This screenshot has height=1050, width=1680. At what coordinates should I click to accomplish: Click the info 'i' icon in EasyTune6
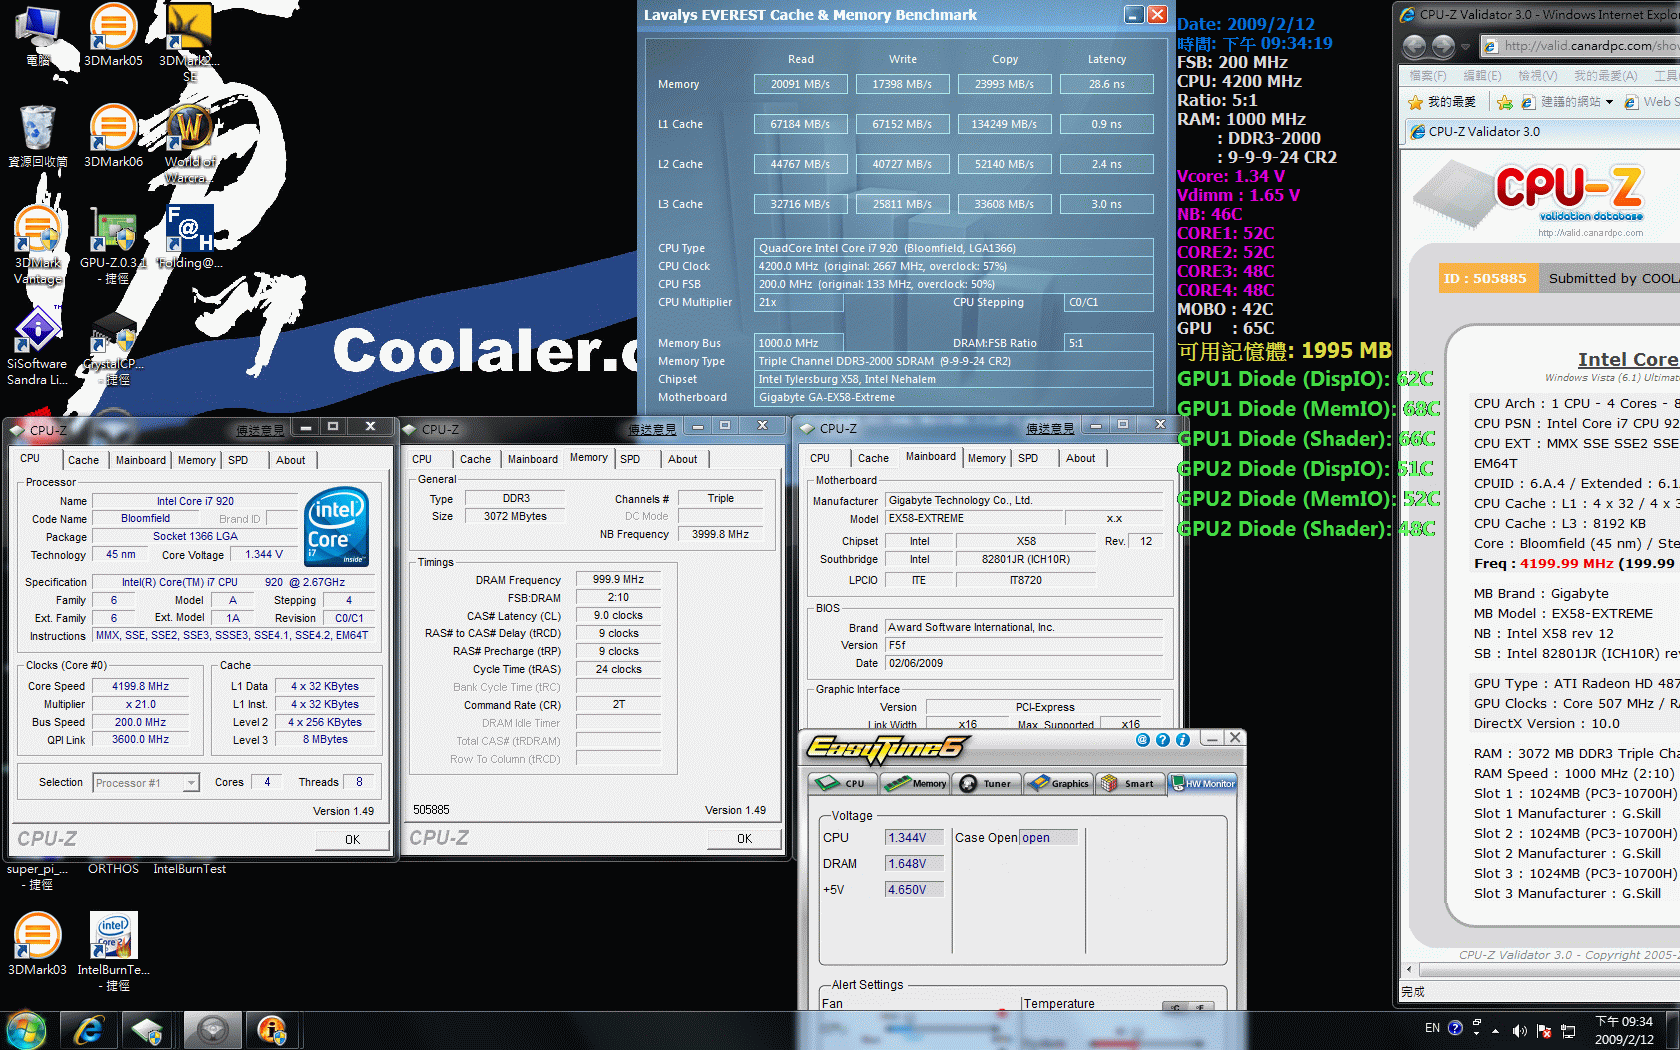tap(1182, 740)
